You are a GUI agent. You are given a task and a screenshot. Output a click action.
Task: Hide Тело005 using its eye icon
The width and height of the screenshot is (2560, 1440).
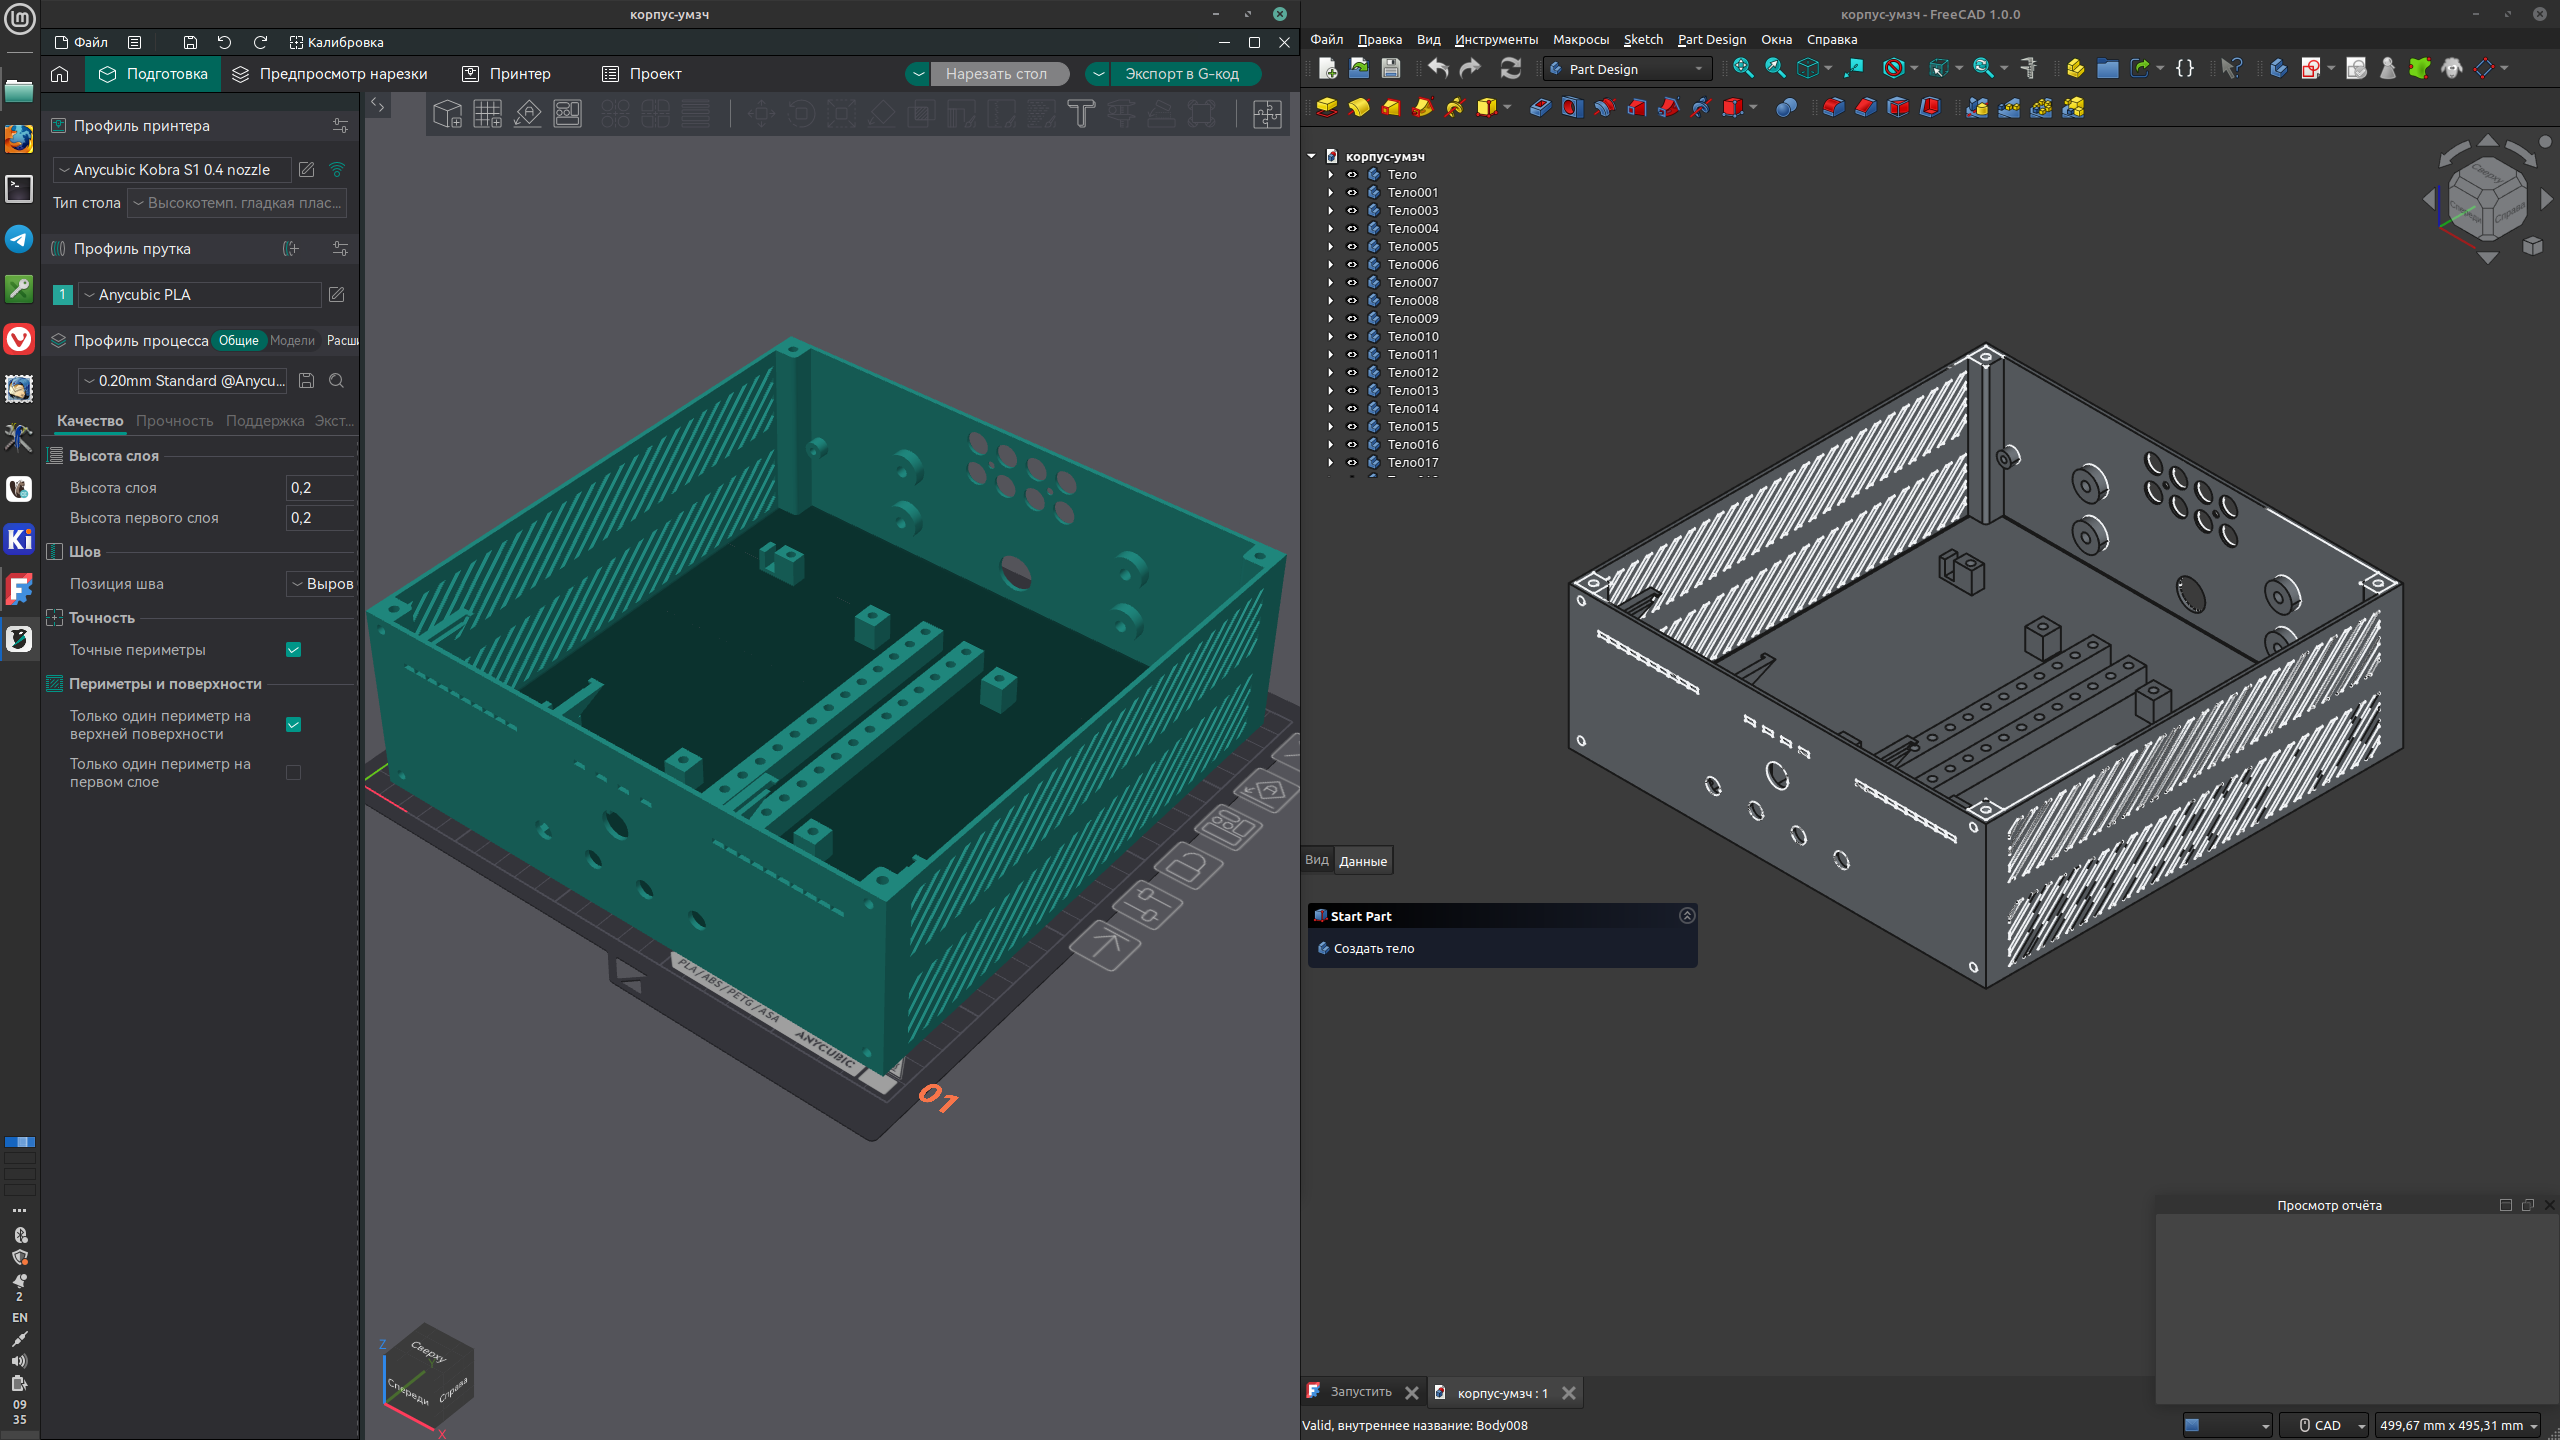[1352, 247]
